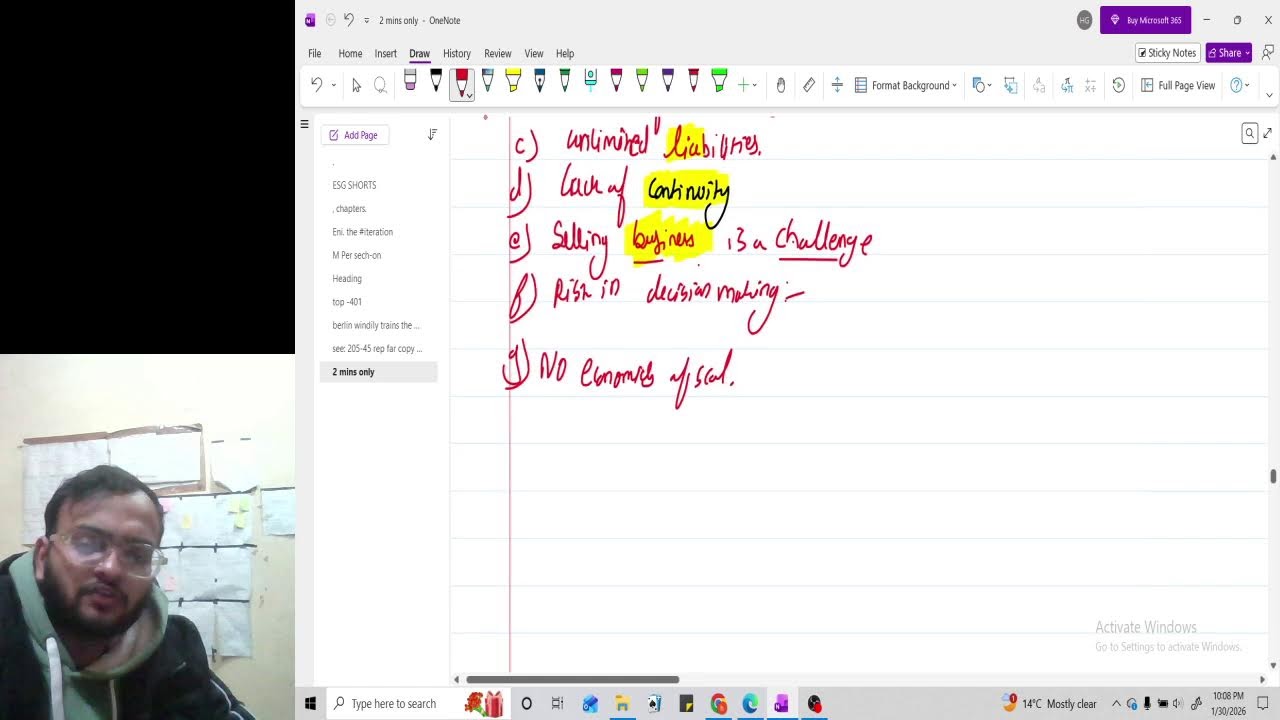Screen dimensions: 1280x720
Task: Click the page search magnifier icon
Action: [1249, 133]
